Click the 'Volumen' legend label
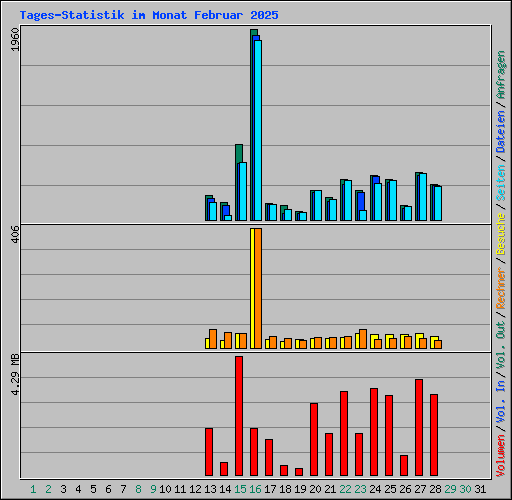 coord(501,455)
